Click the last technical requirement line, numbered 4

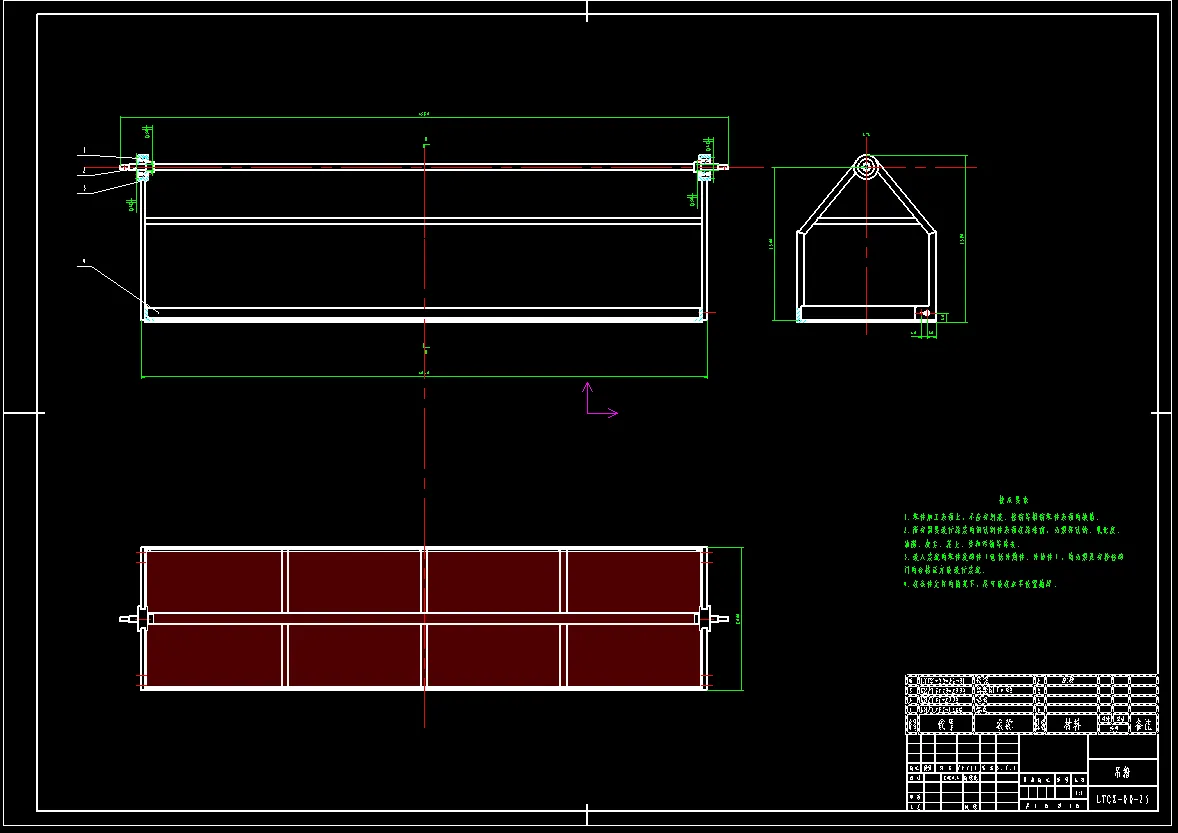tap(980, 584)
